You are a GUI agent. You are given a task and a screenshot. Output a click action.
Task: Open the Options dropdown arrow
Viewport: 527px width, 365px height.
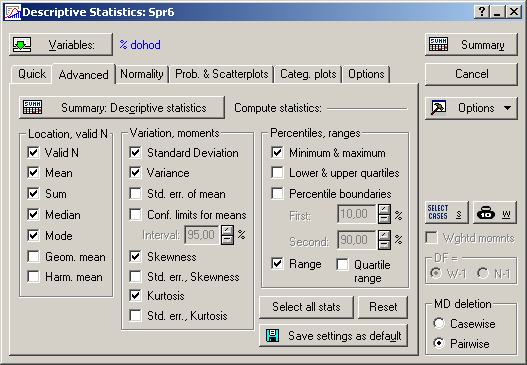click(x=508, y=108)
